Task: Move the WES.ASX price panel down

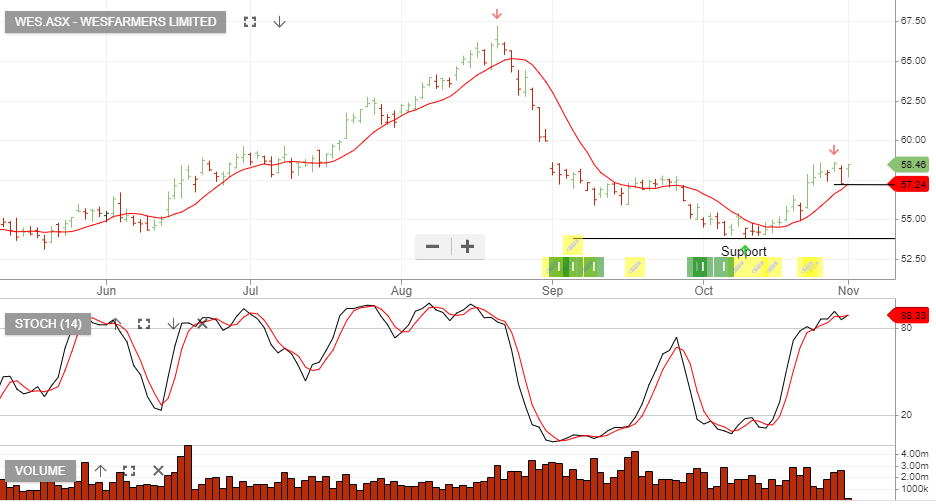Action: 279,22
